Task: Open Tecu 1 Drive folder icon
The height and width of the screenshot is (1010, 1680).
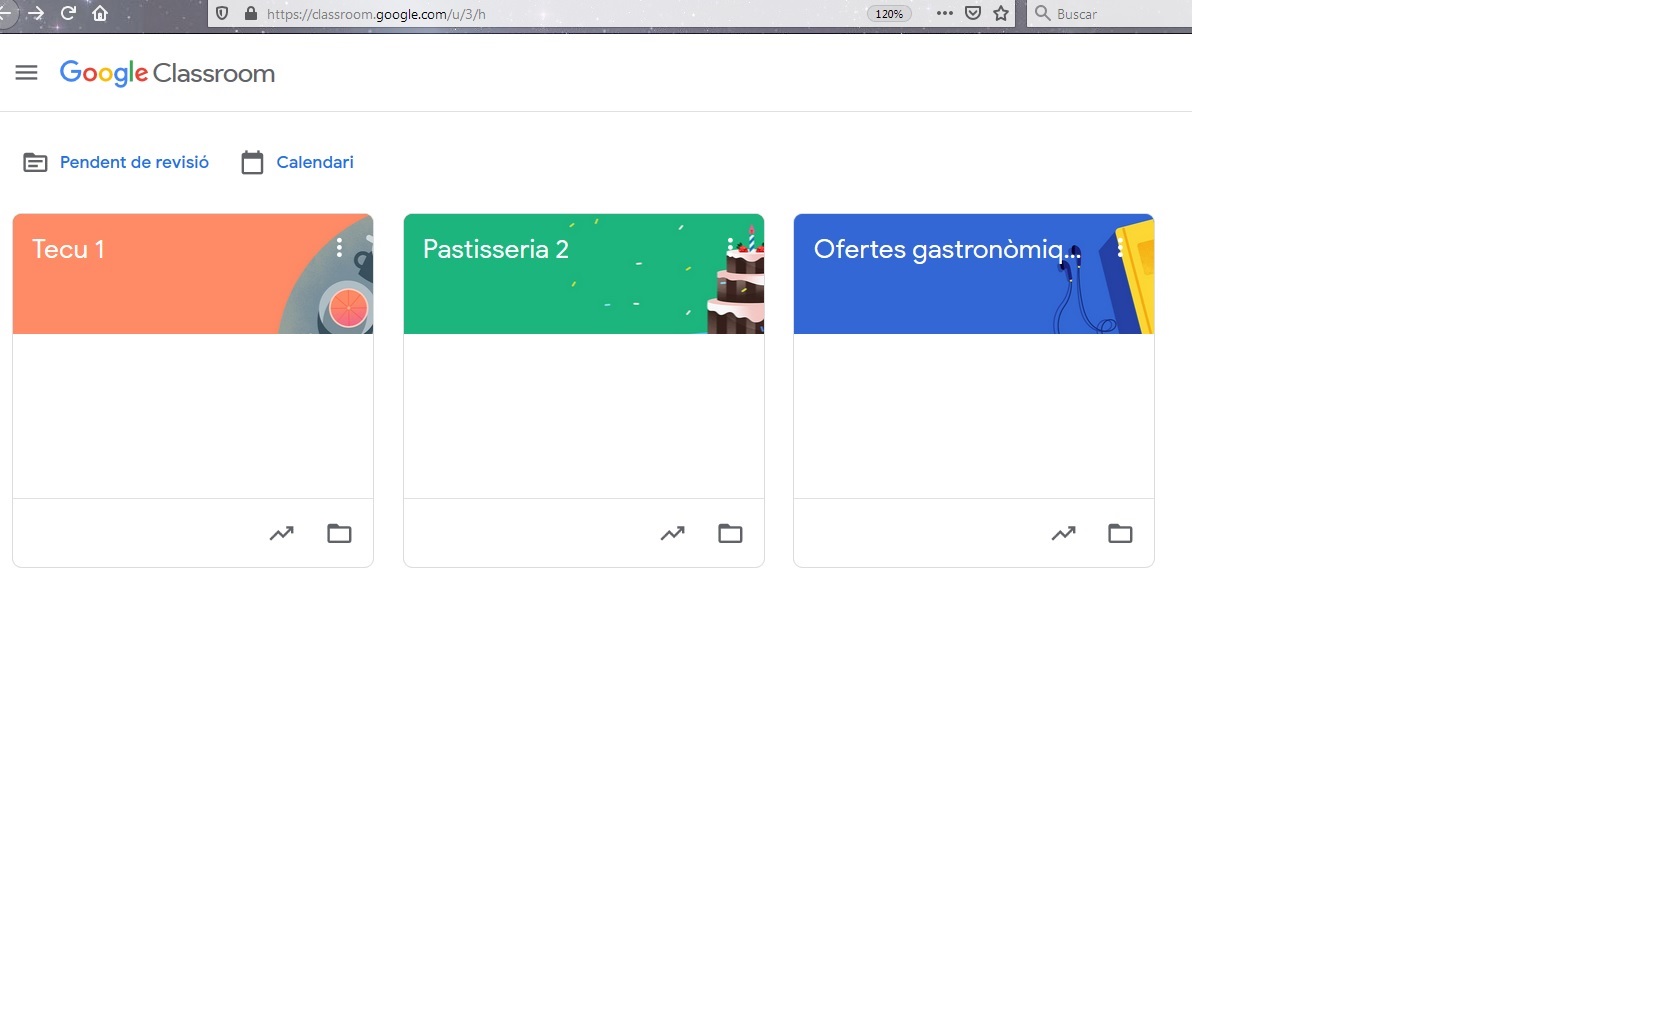Action: click(x=339, y=533)
